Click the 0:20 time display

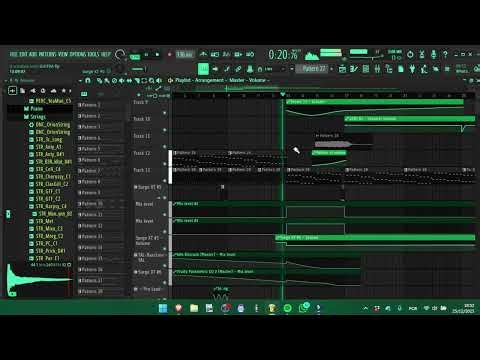point(283,55)
